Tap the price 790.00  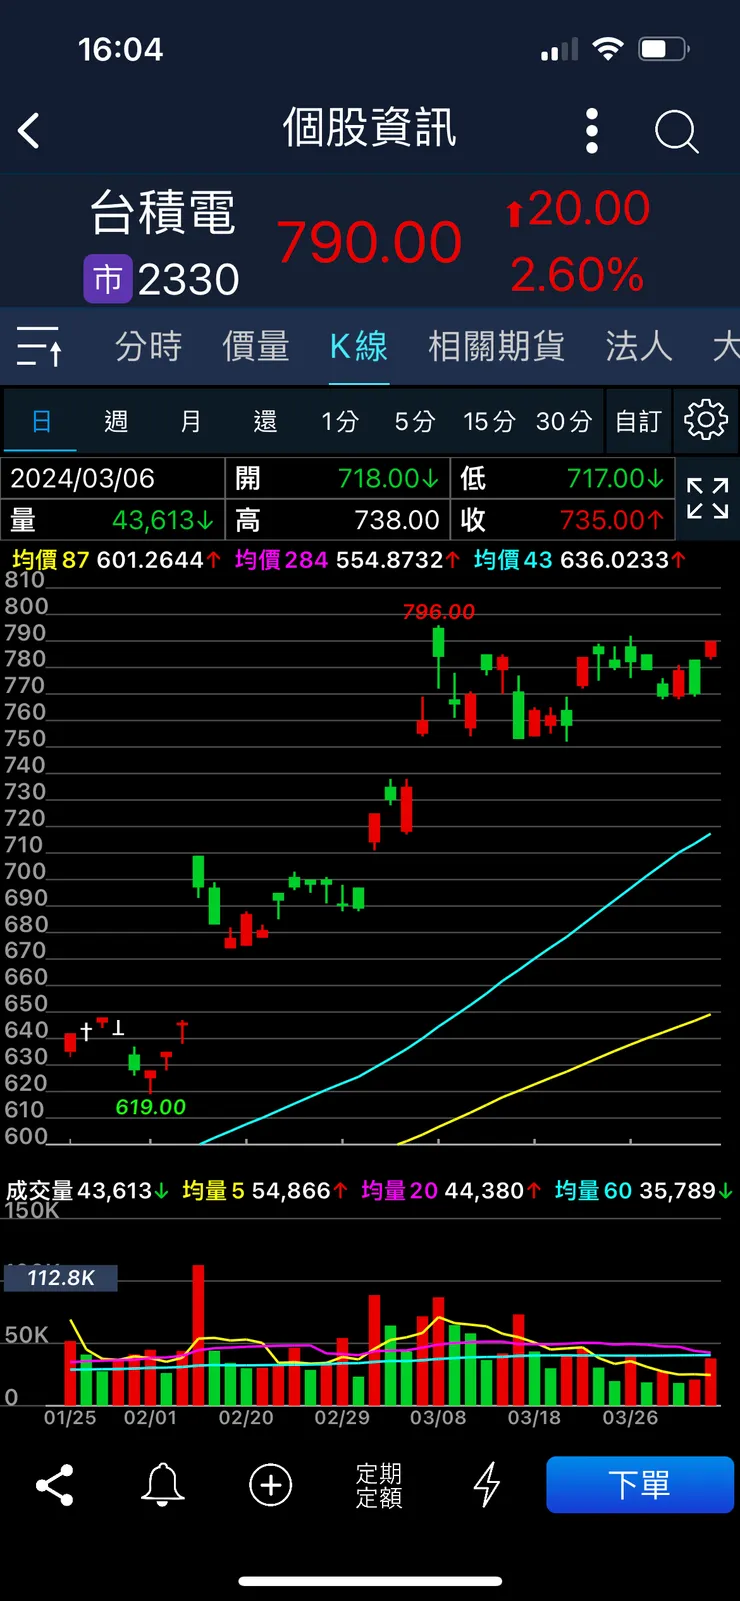369,242
